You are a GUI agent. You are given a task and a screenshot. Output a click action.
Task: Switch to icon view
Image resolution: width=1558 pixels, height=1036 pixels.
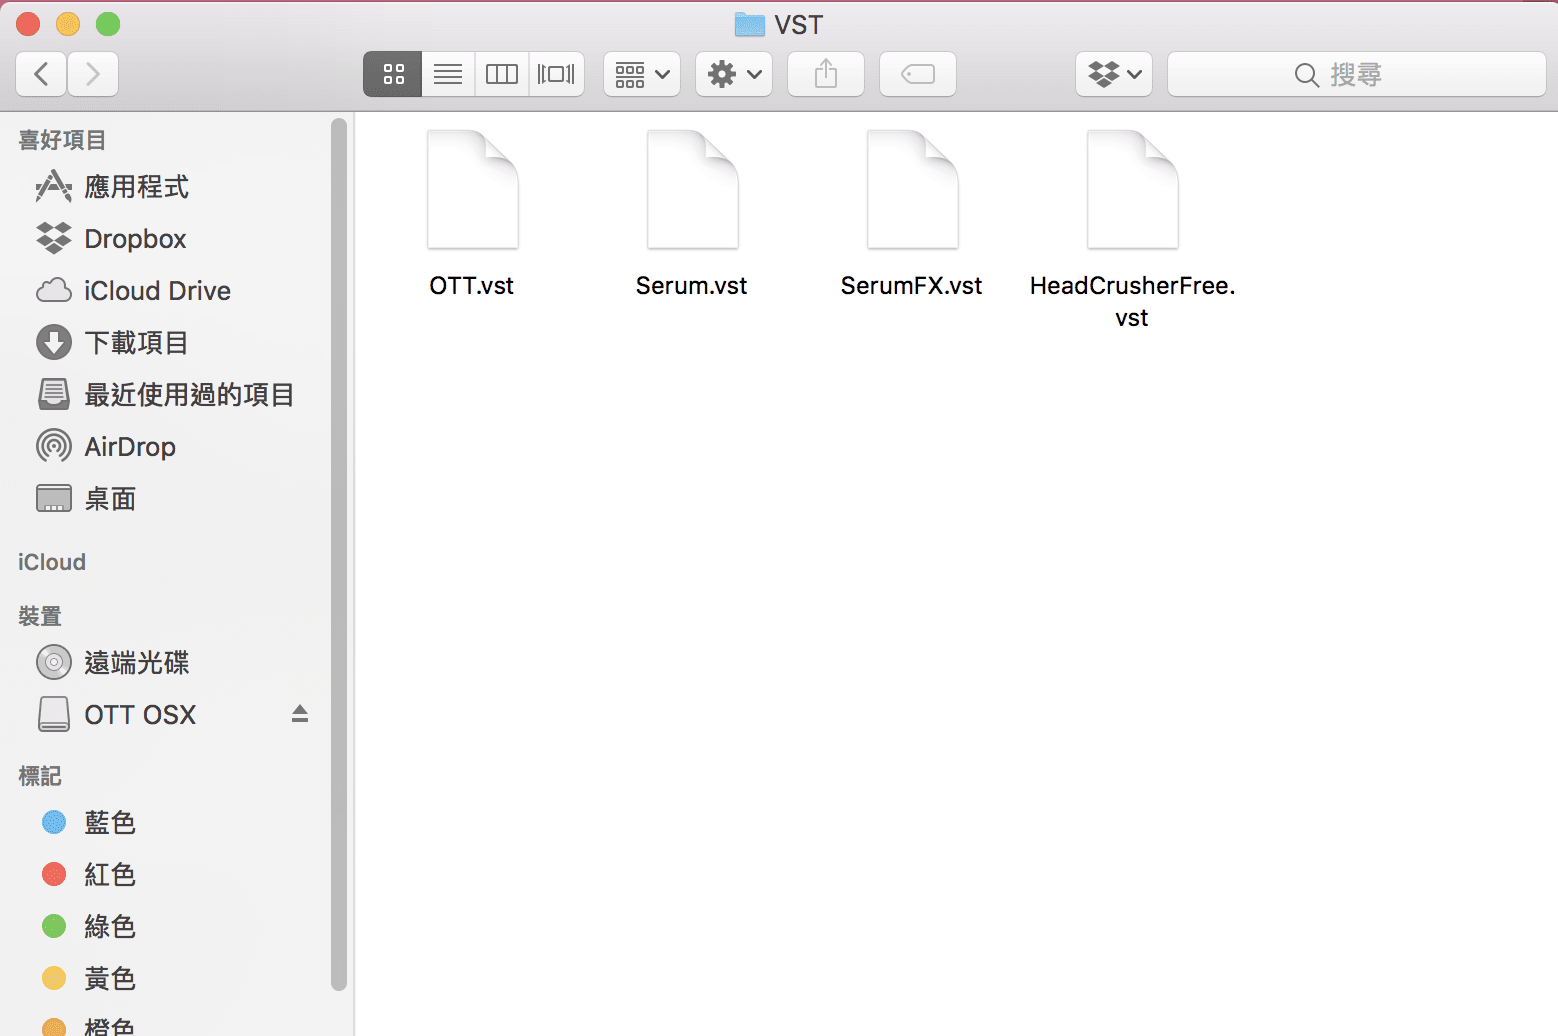coord(393,74)
